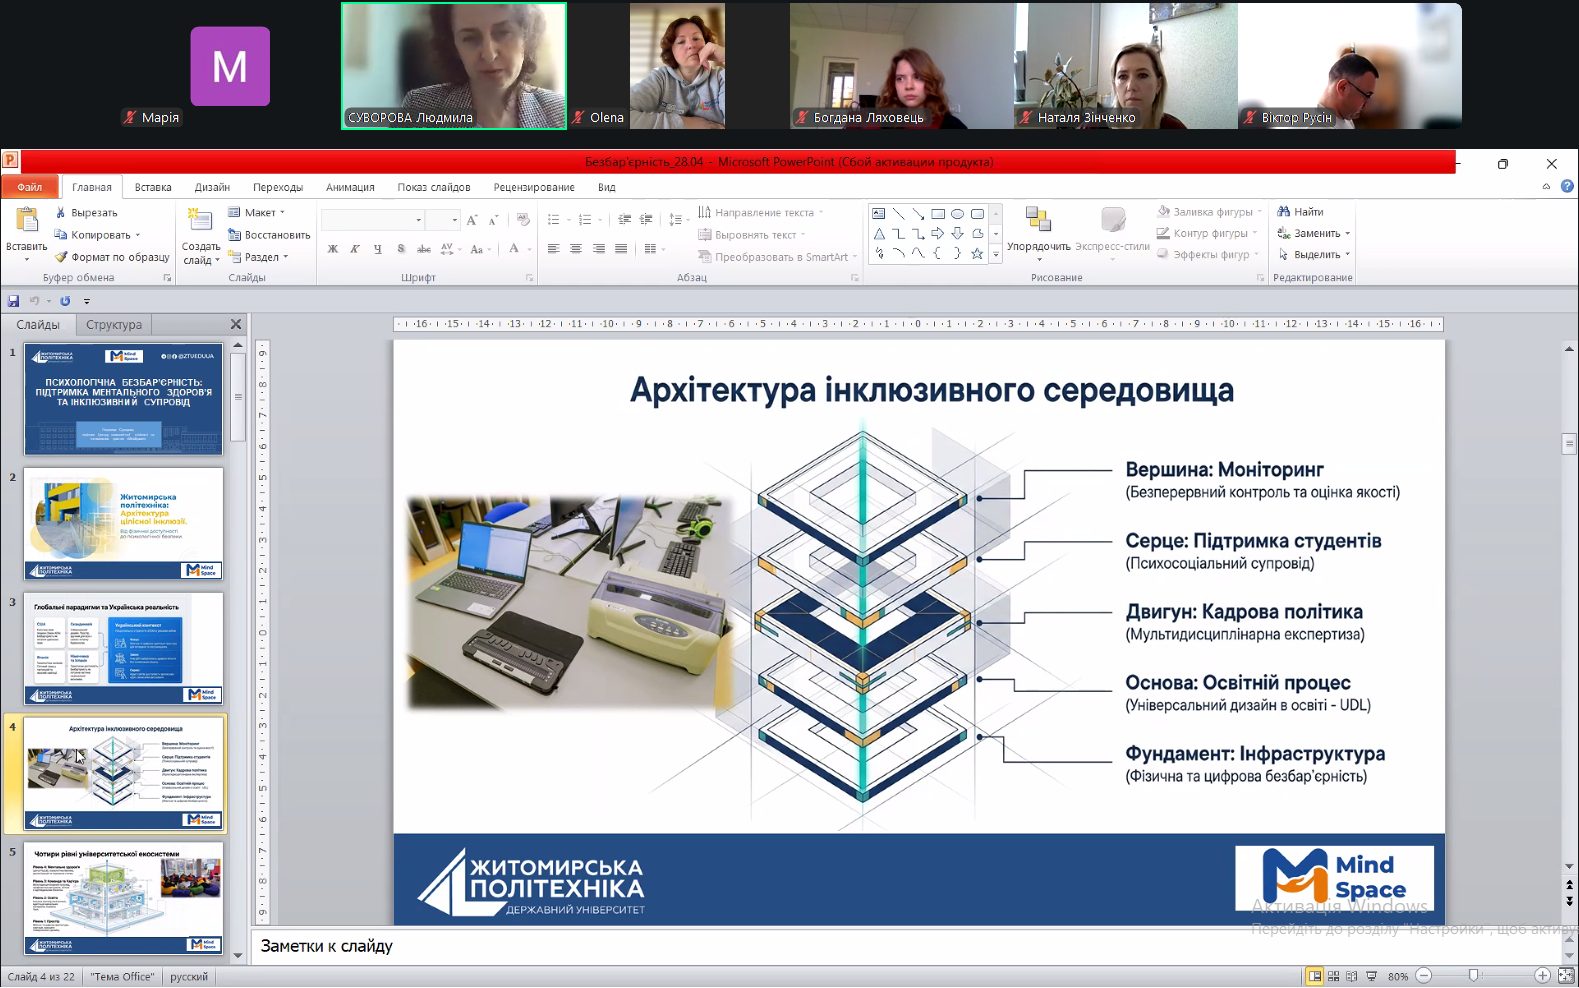Click the zoom slider handle
The image size is (1579, 988).
point(1473,976)
